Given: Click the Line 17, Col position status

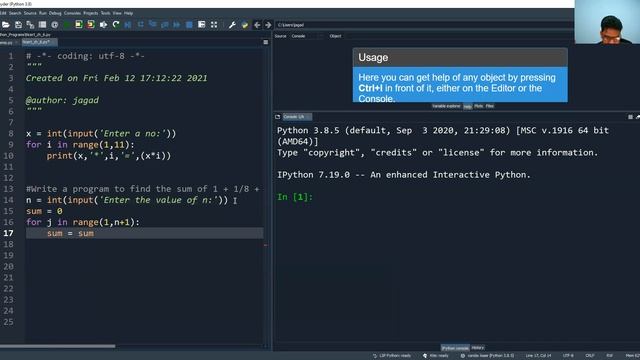Looking at the screenshot, I should (x=538, y=356).
